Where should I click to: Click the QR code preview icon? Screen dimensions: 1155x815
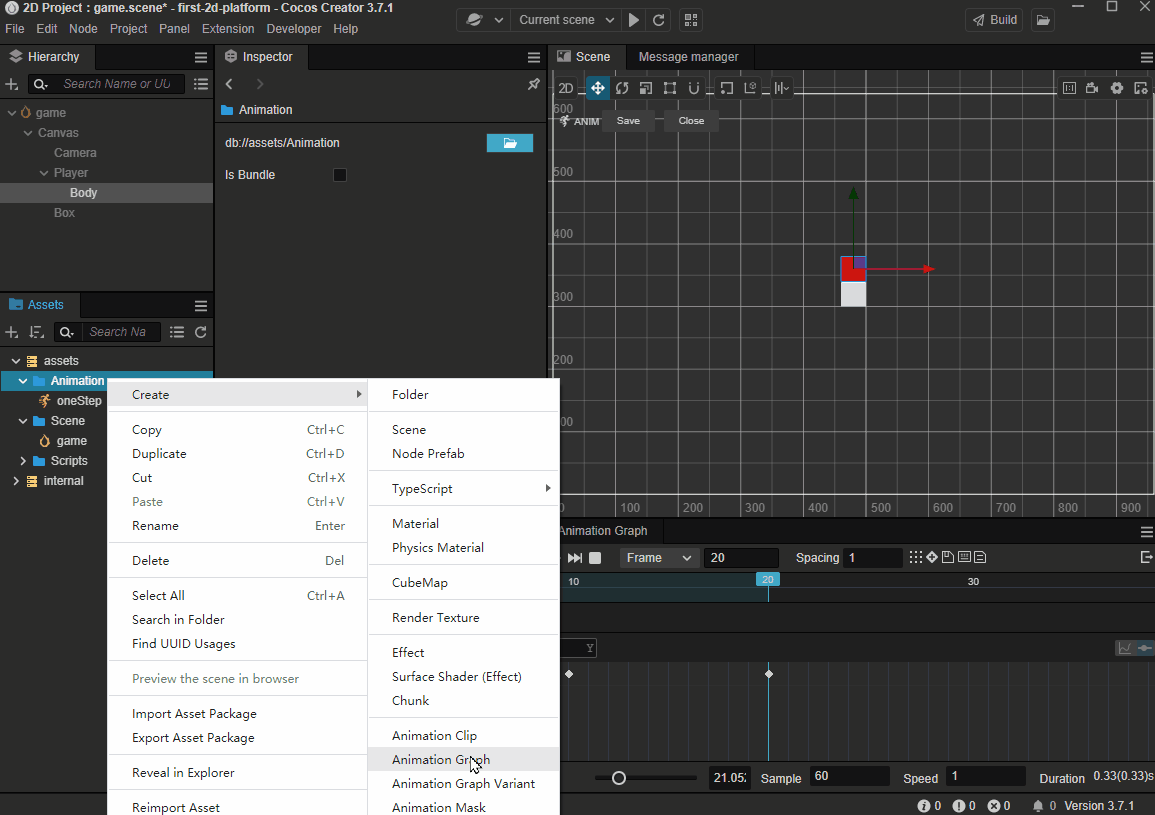click(690, 20)
